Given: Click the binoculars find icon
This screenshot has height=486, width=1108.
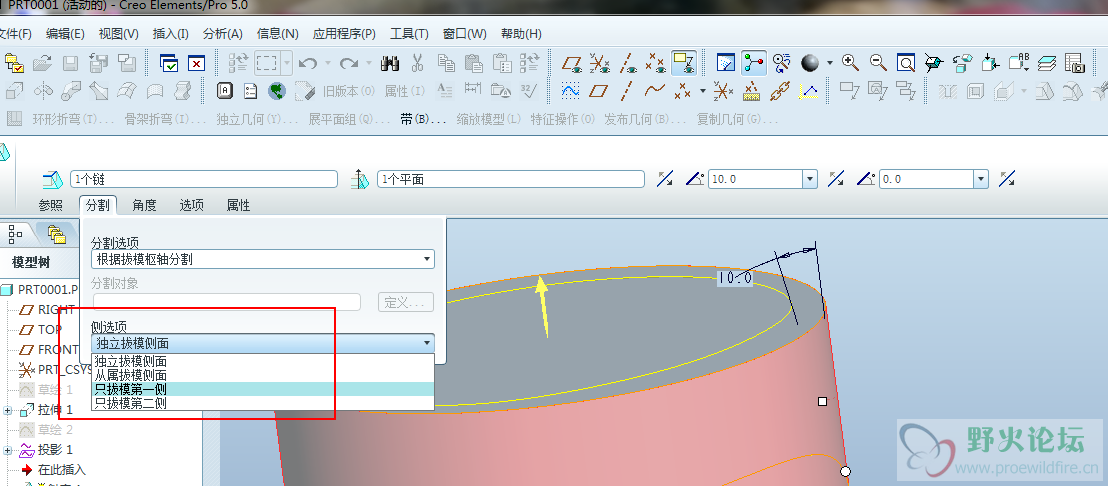Looking at the screenshot, I should tap(389, 64).
